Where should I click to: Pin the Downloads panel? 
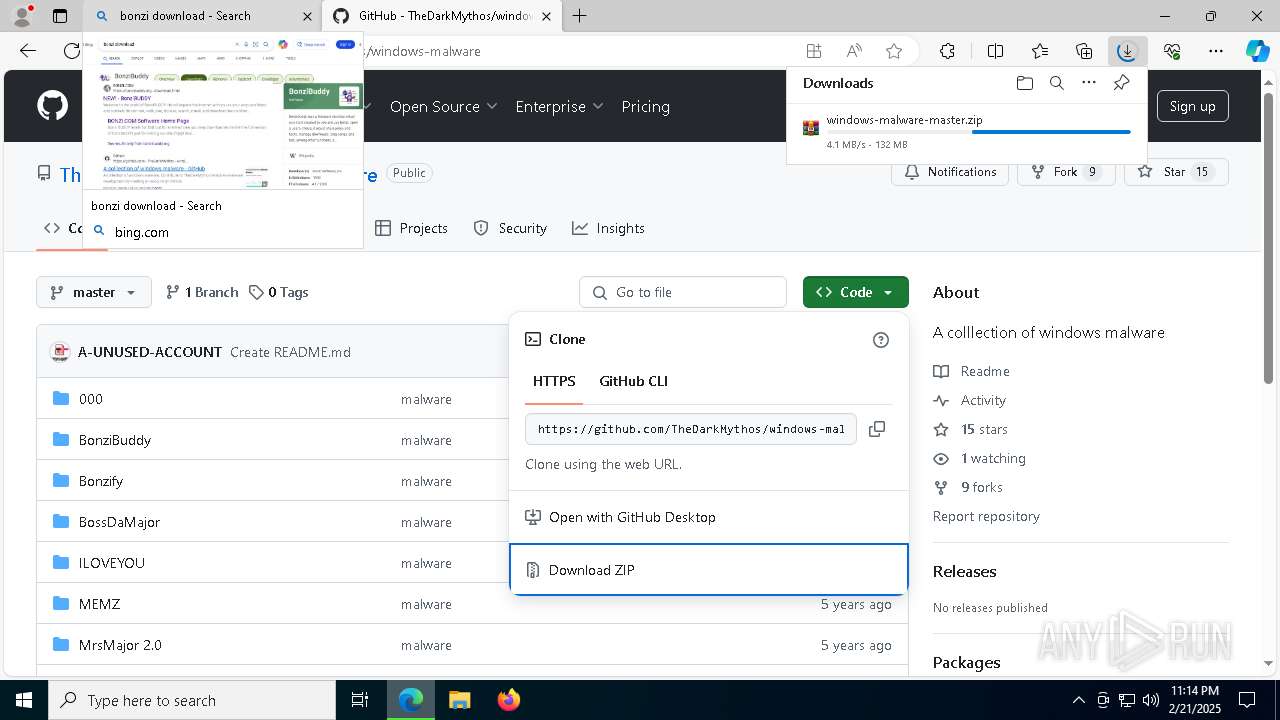click(x=1121, y=83)
